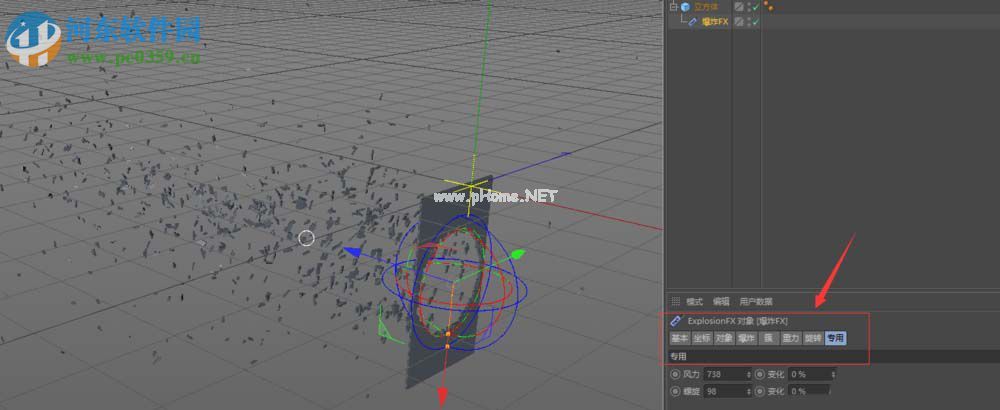Switch to the 重力 tab

791,338
